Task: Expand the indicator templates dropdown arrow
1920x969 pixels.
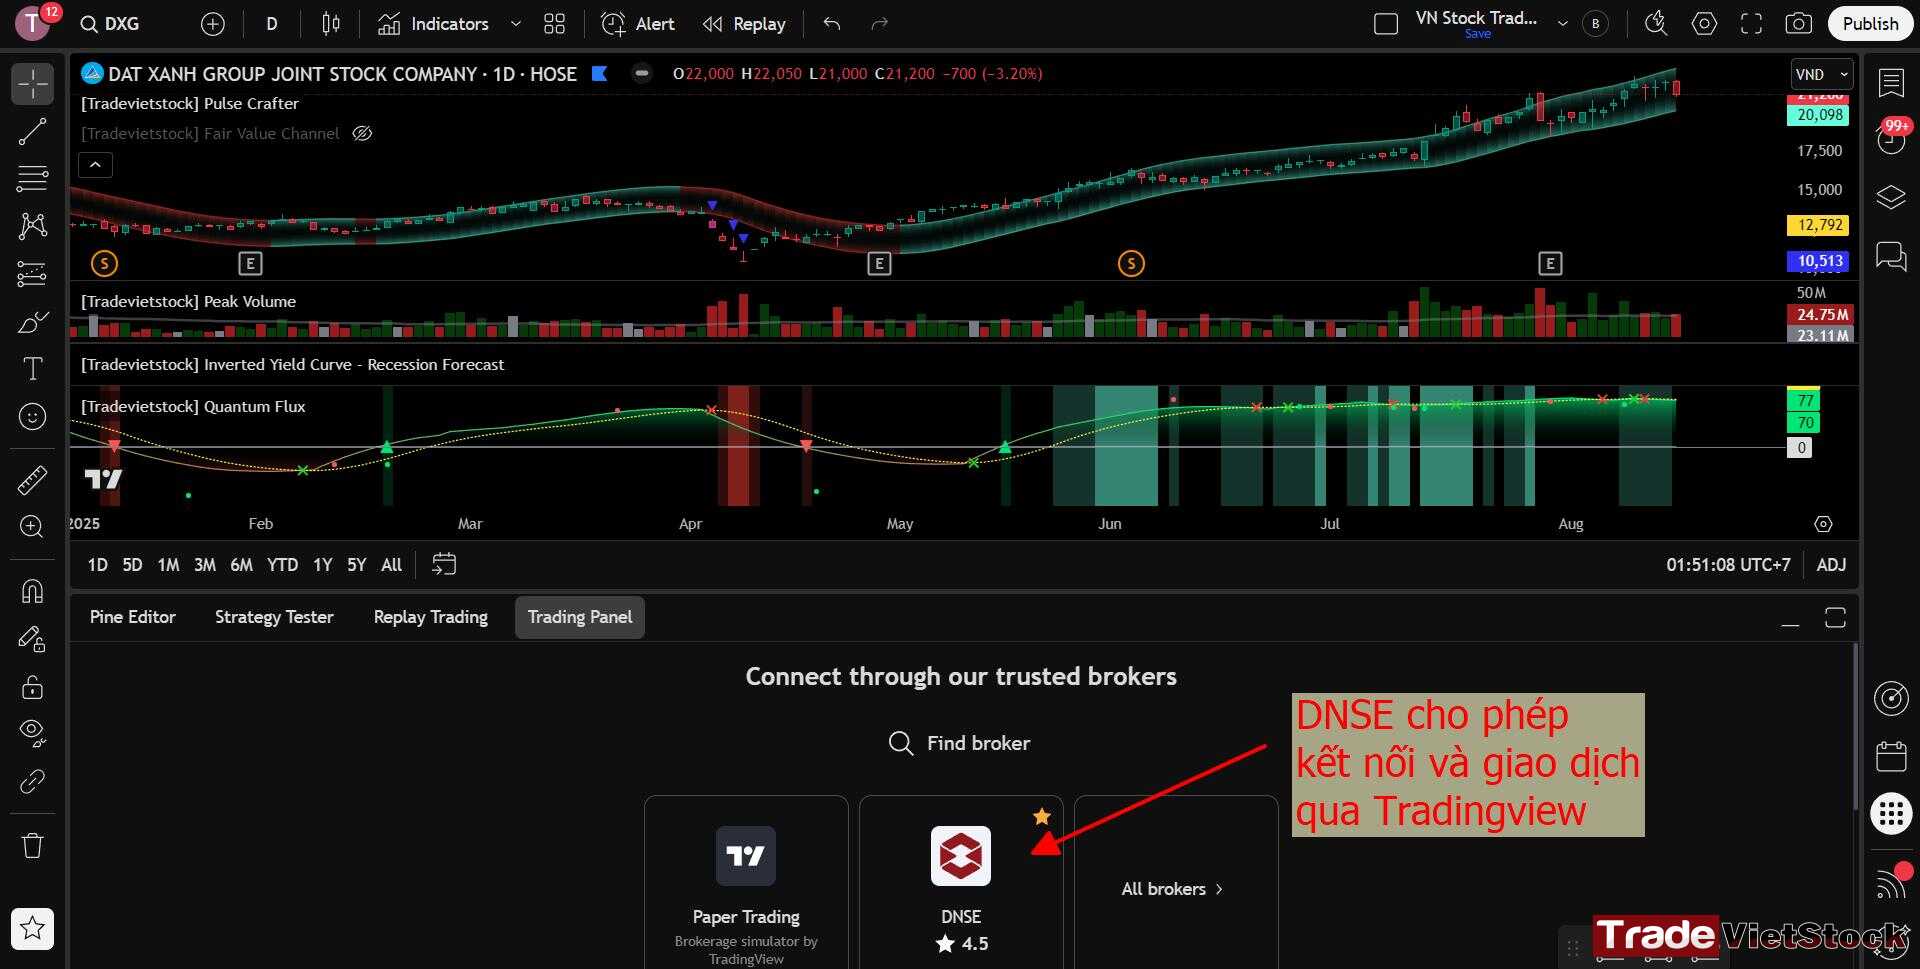Action: pyautogui.click(x=516, y=24)
